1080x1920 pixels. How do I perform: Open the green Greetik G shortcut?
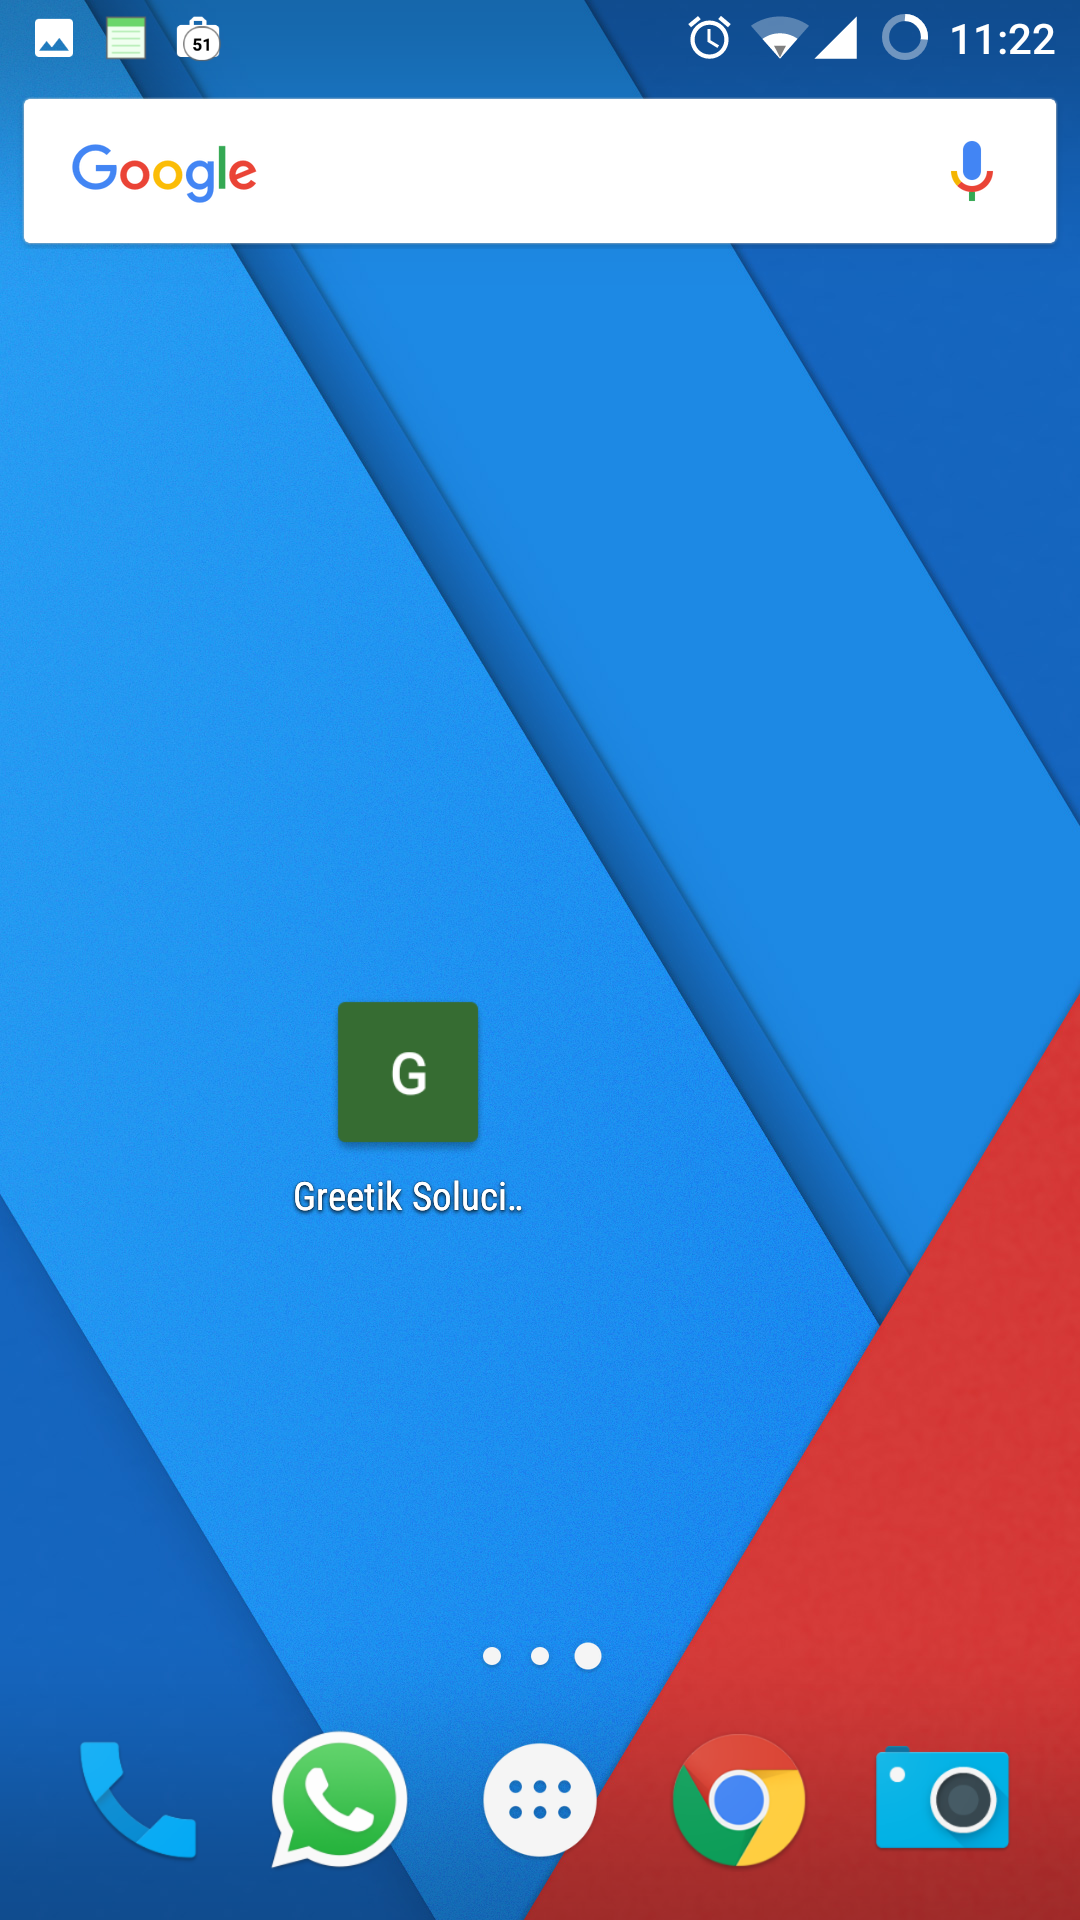pos(408,1072)
